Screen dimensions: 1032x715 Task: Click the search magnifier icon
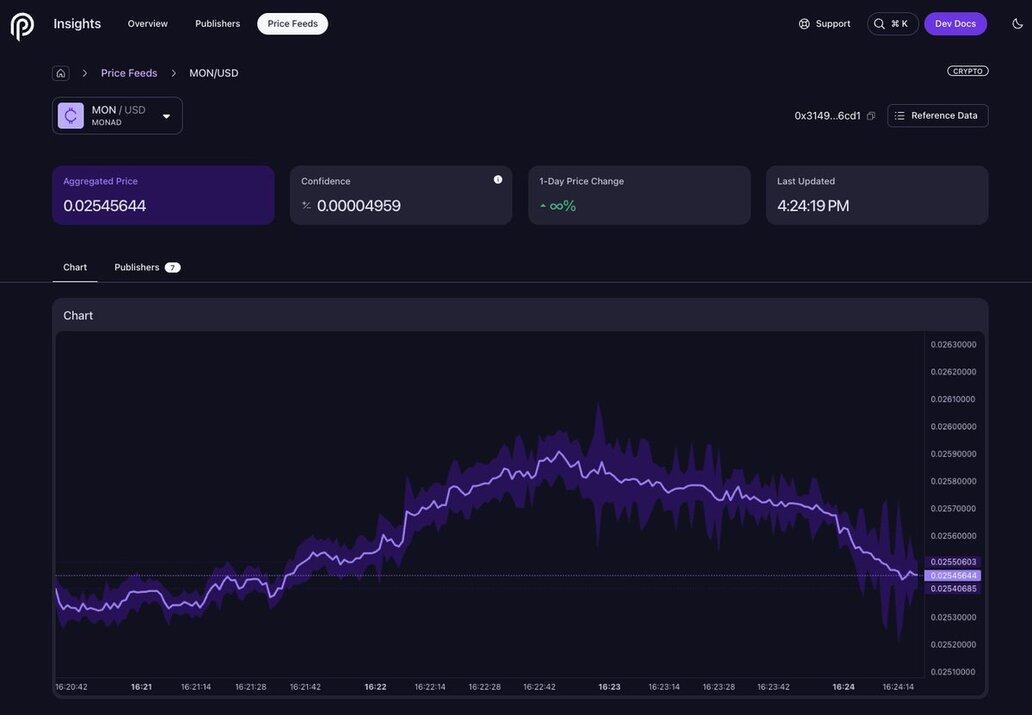(x=880, y=24)
